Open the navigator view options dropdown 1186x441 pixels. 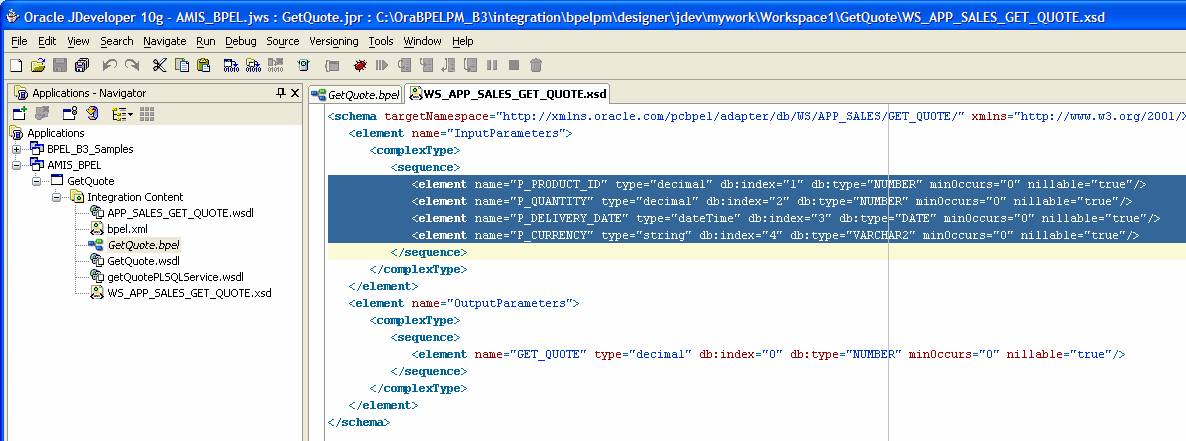tap(122, 114)
